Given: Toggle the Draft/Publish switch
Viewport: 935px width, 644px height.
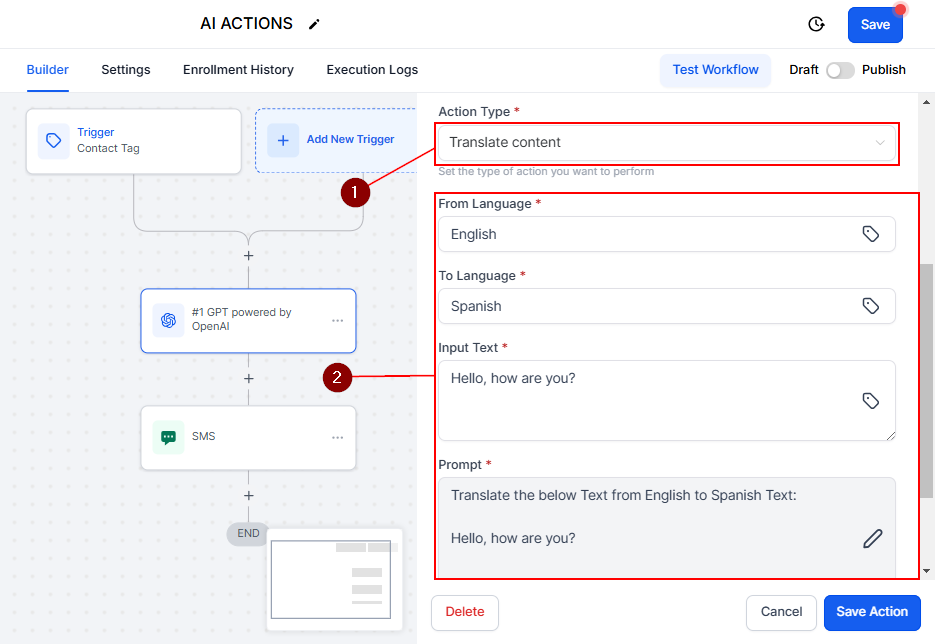Looking at the screenshot, I should point(840,70).
